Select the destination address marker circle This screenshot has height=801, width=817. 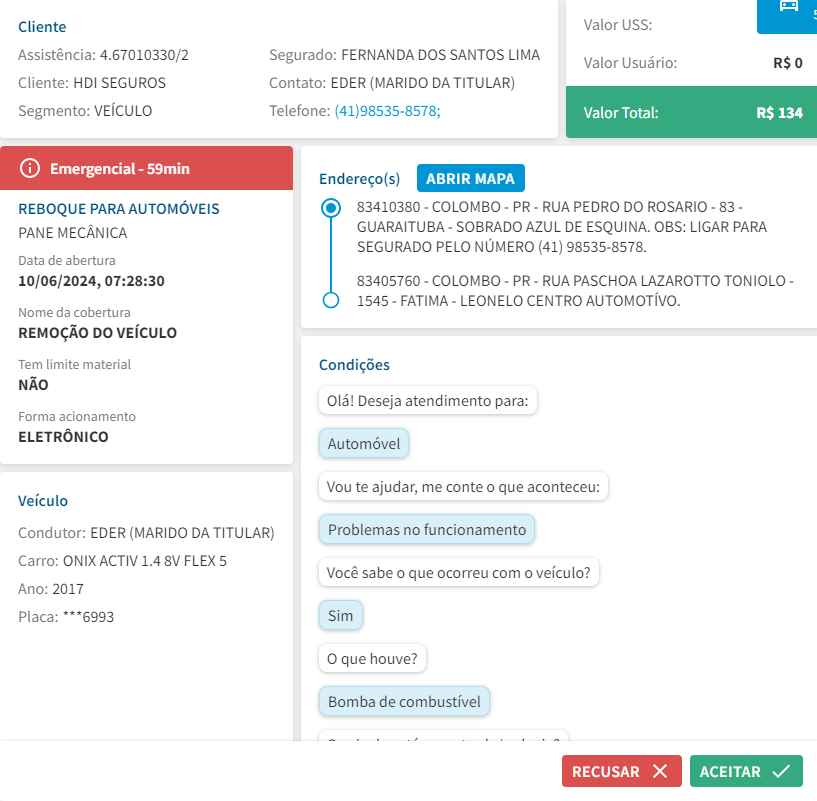tap(331, 300)
